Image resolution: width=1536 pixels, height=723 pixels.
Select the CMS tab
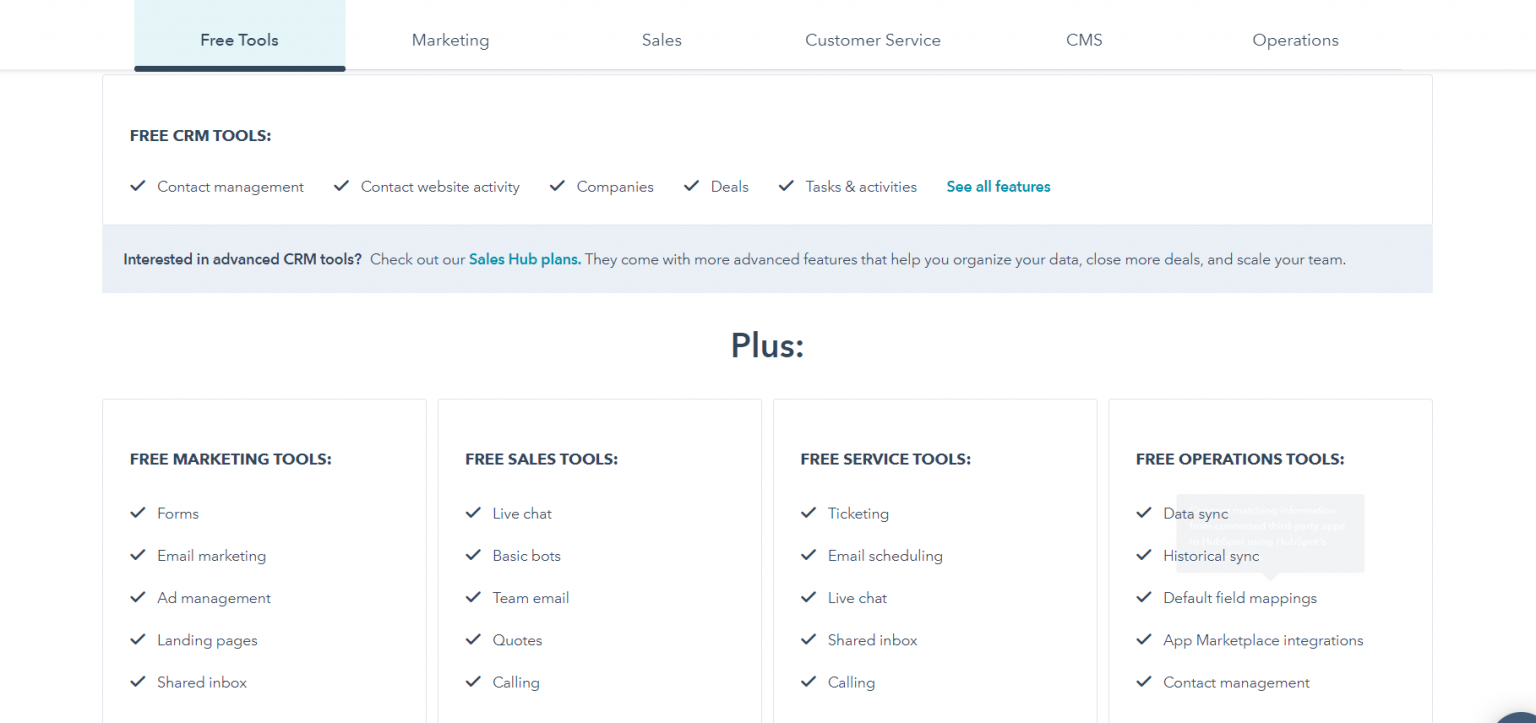tap(1084, 40)
